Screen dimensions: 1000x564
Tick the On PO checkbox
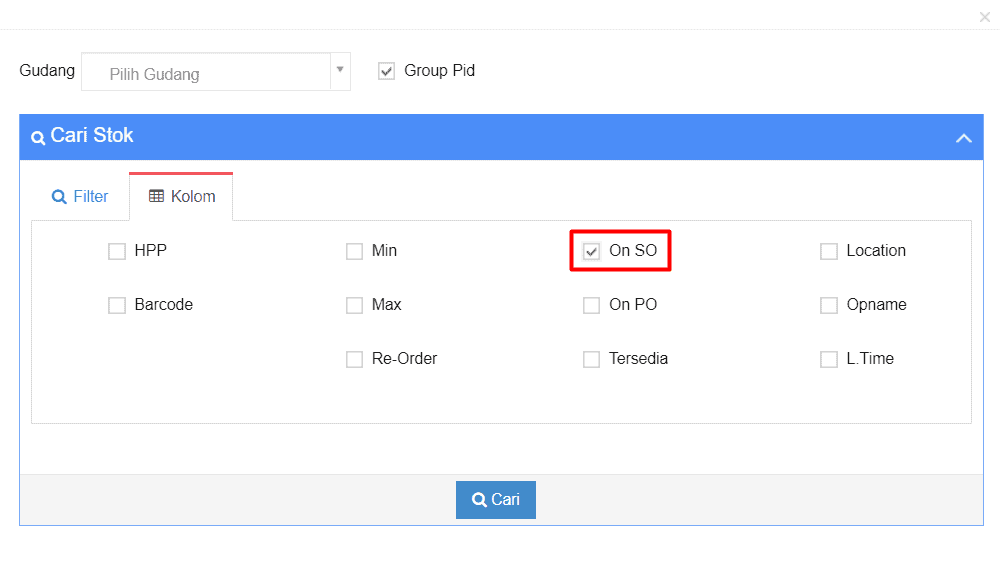[x=591, y=305]
